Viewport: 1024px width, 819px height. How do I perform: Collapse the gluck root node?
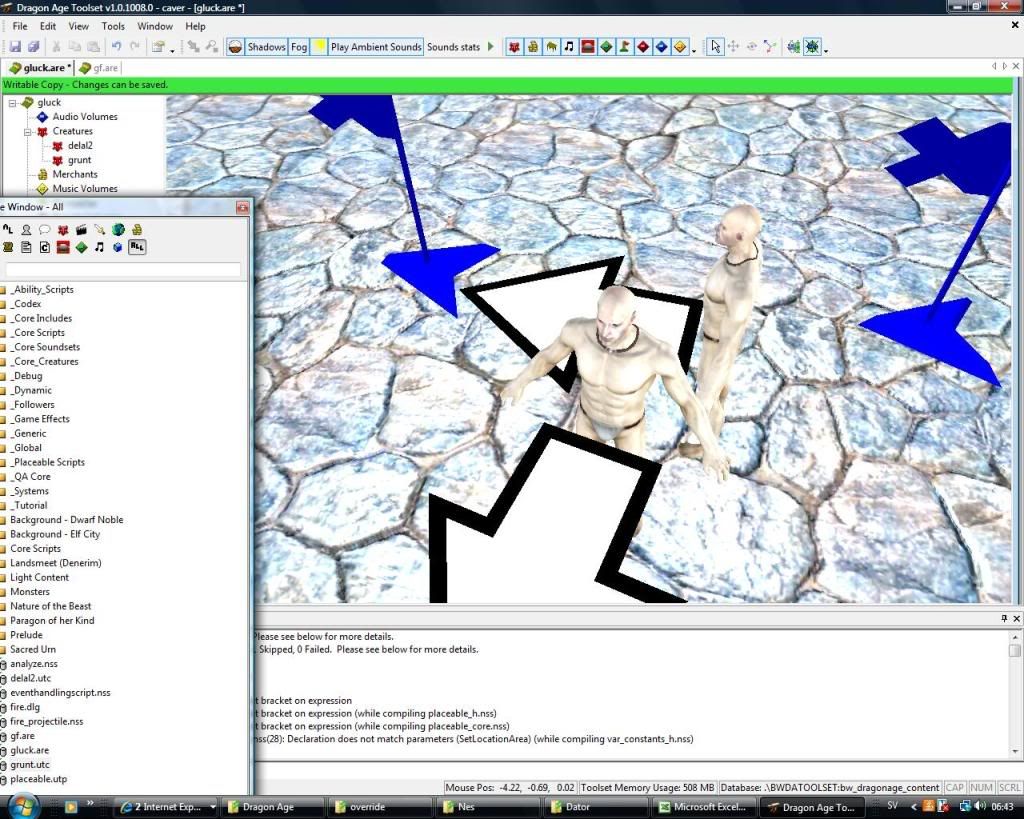tap(13, 103)
